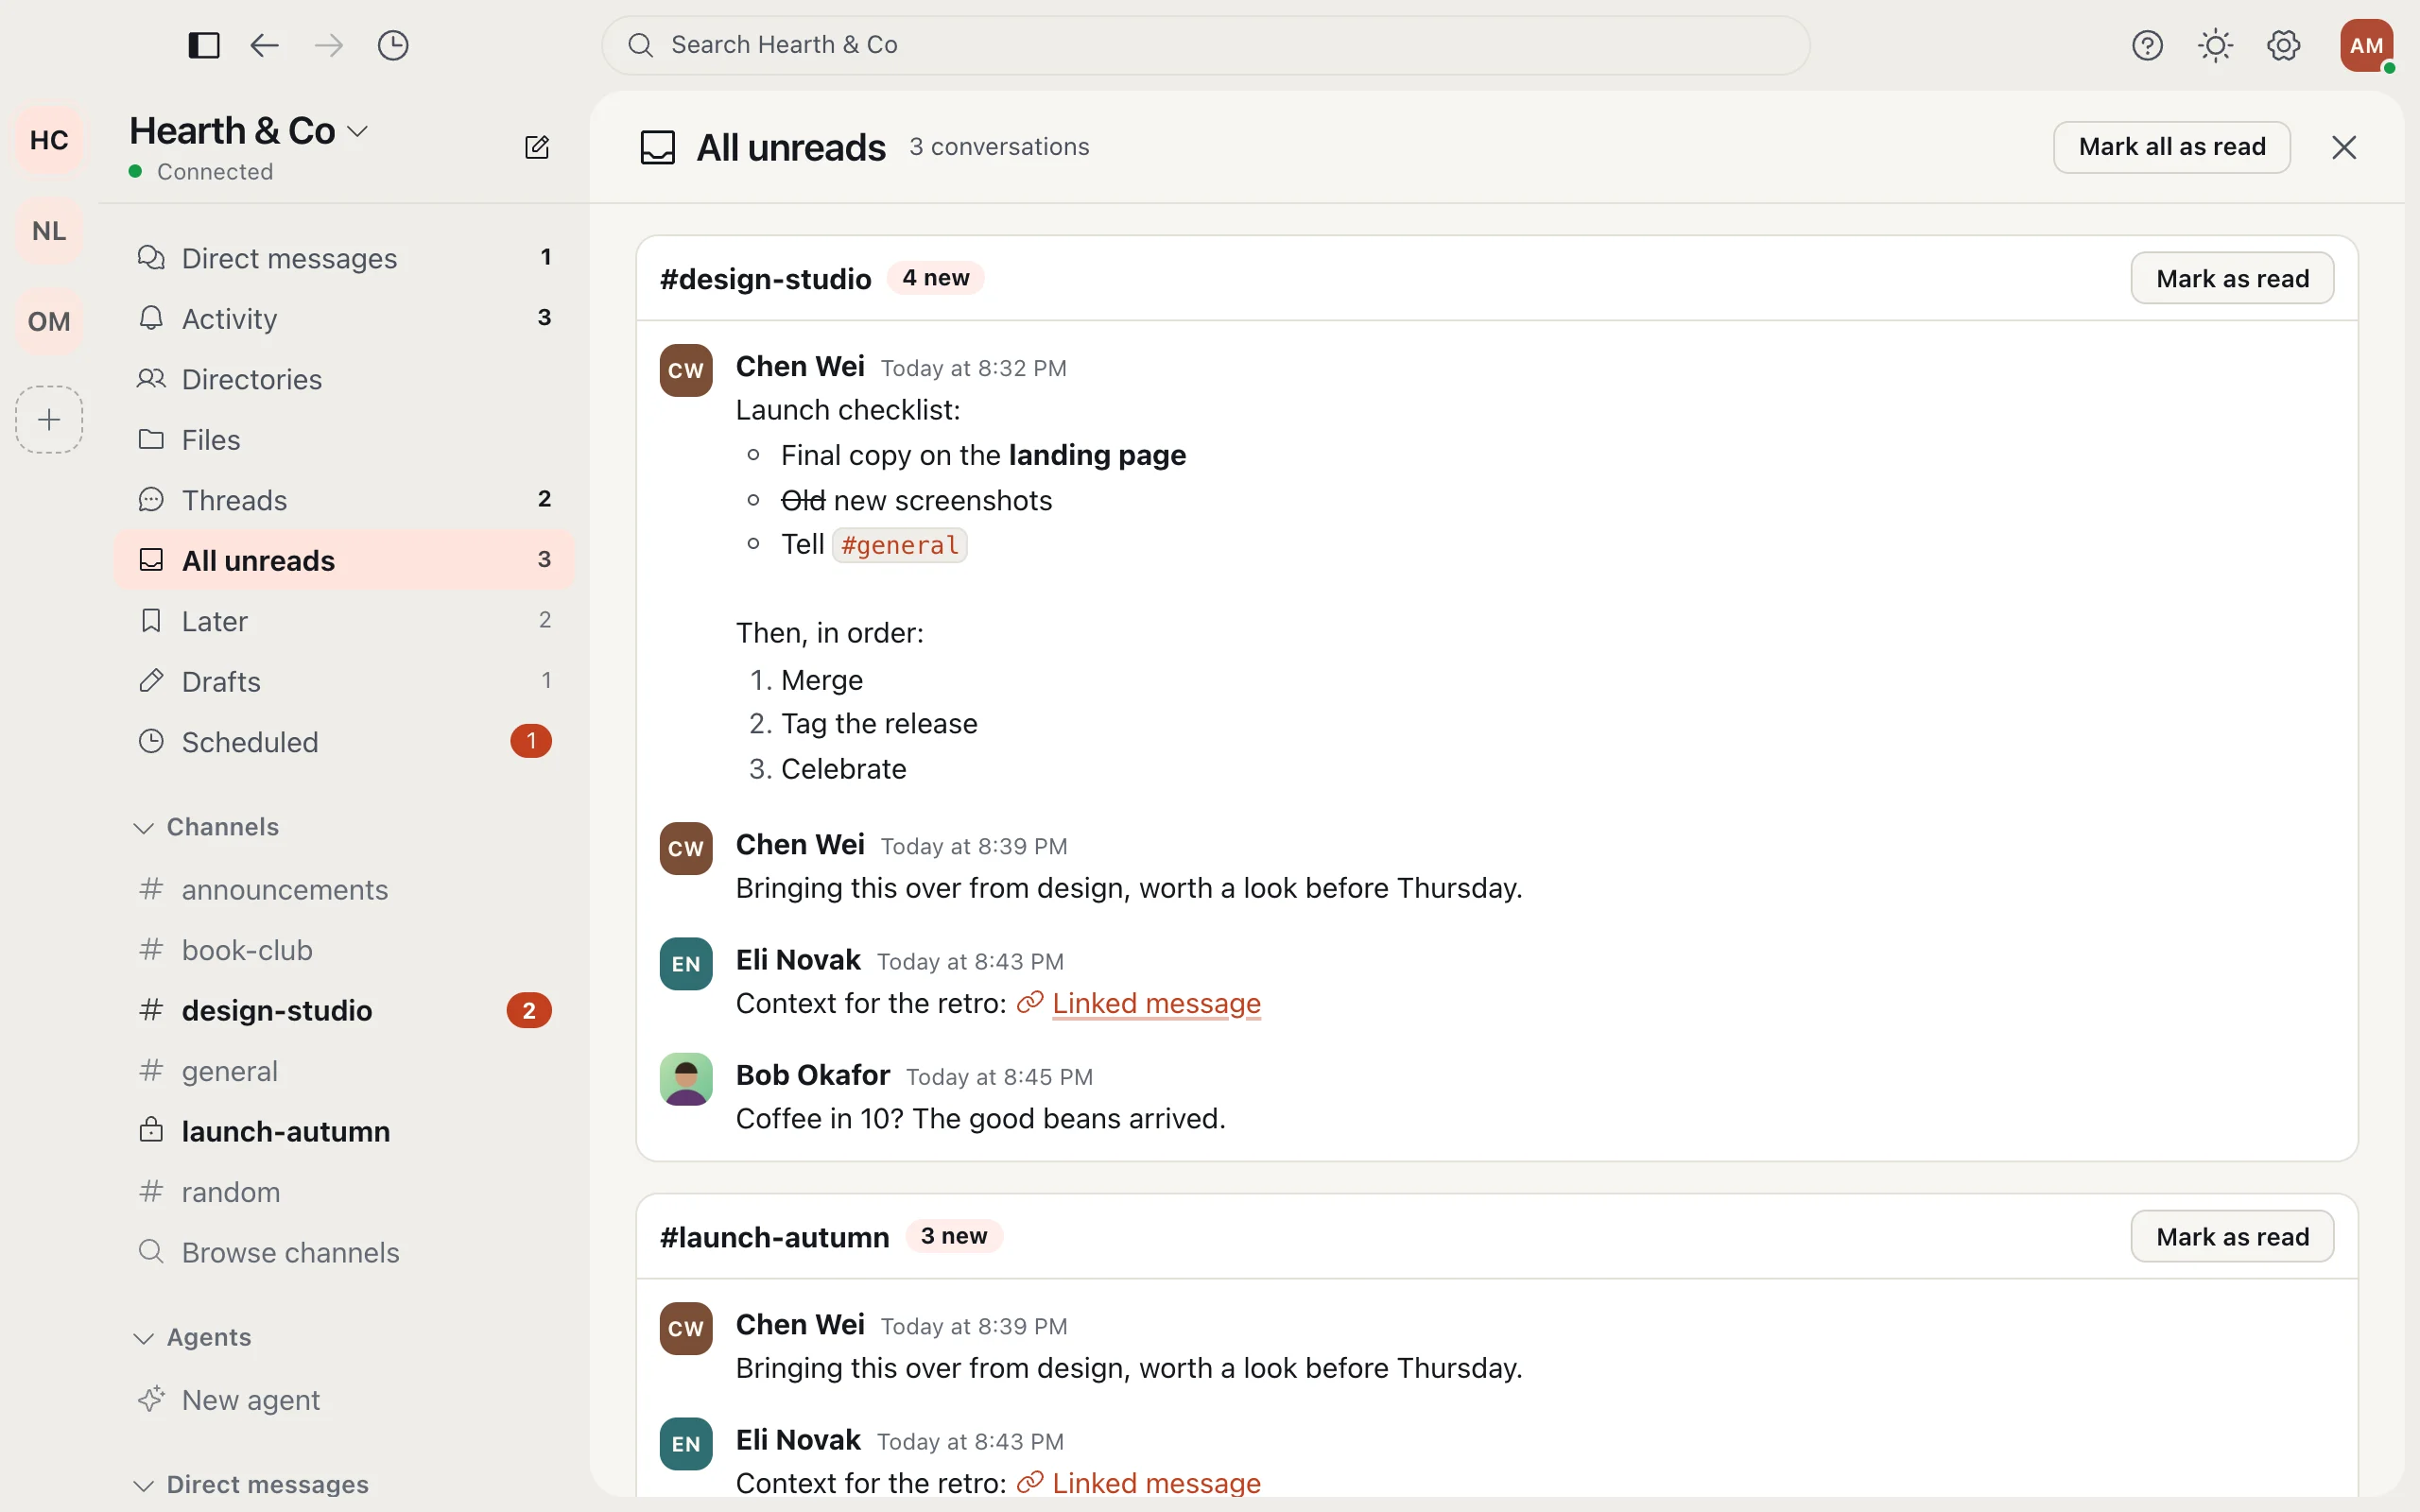
Task: Open the Threads view
Action: (x=344, y=500)
